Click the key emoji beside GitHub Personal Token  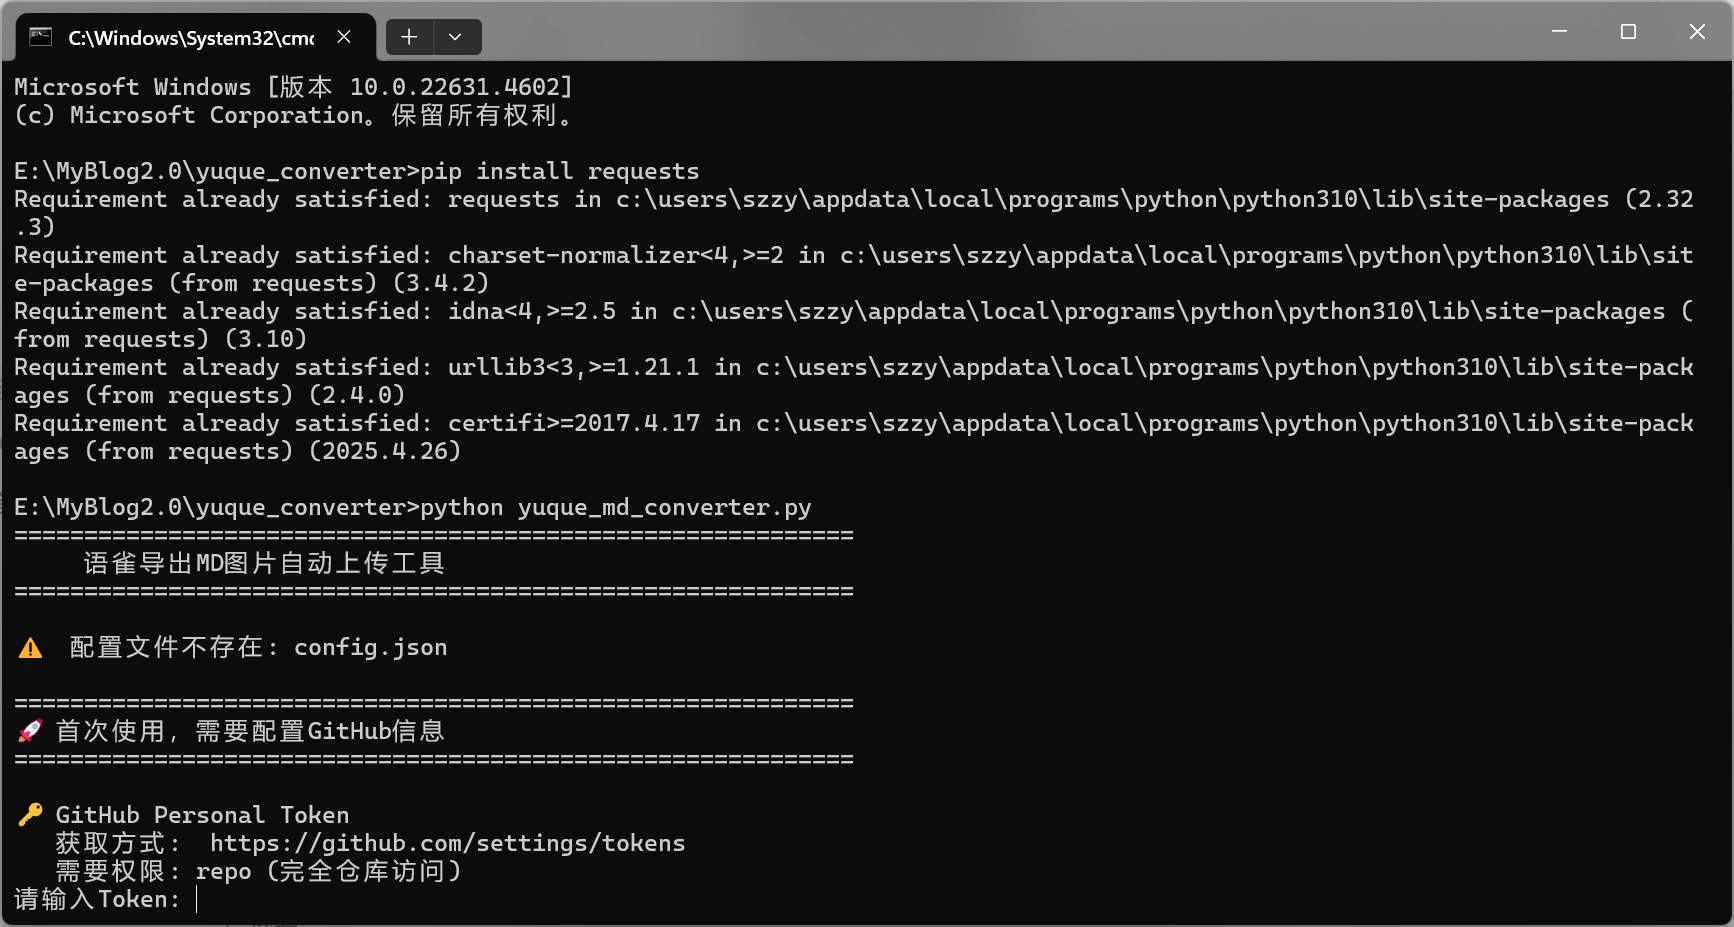[30, 815]
